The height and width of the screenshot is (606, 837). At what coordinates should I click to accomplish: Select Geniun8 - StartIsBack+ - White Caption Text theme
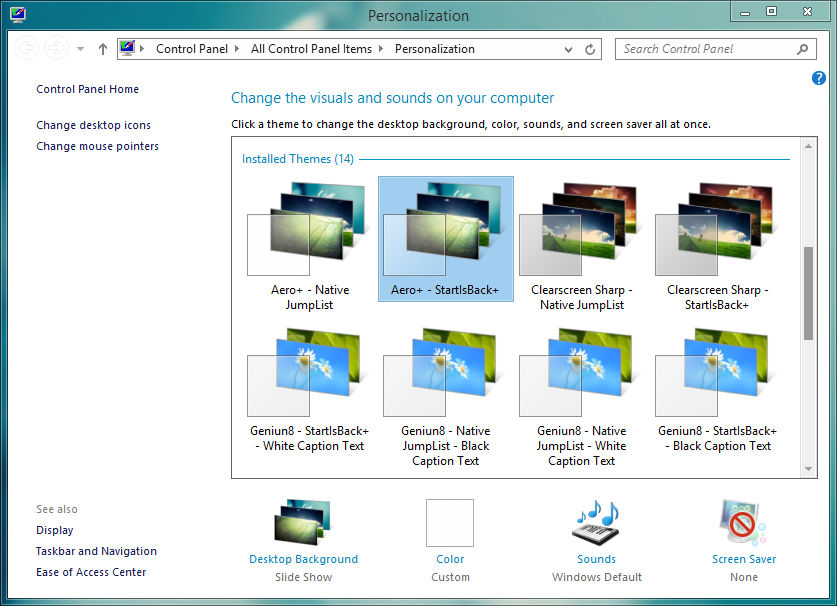click(x=309, y=392)
